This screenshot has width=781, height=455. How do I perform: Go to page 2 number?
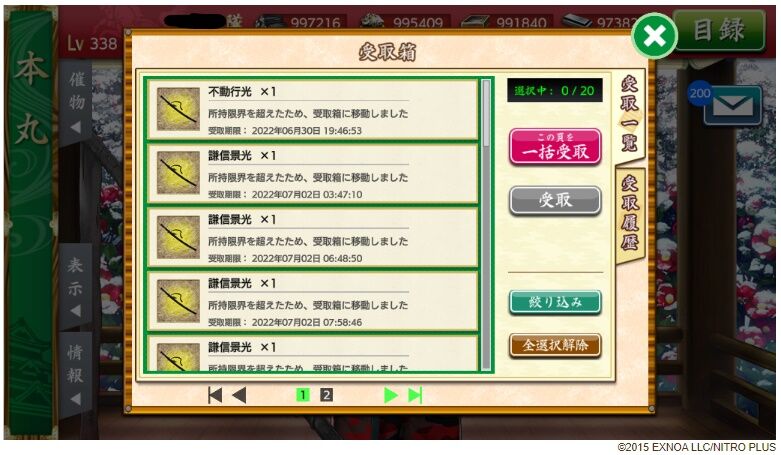click(326, 395)
